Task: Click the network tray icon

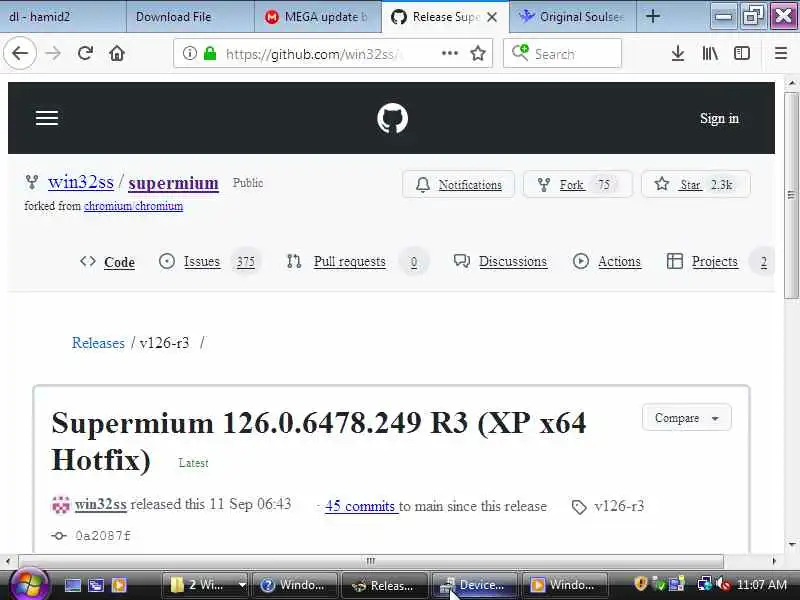Action: tap(705, 584)
